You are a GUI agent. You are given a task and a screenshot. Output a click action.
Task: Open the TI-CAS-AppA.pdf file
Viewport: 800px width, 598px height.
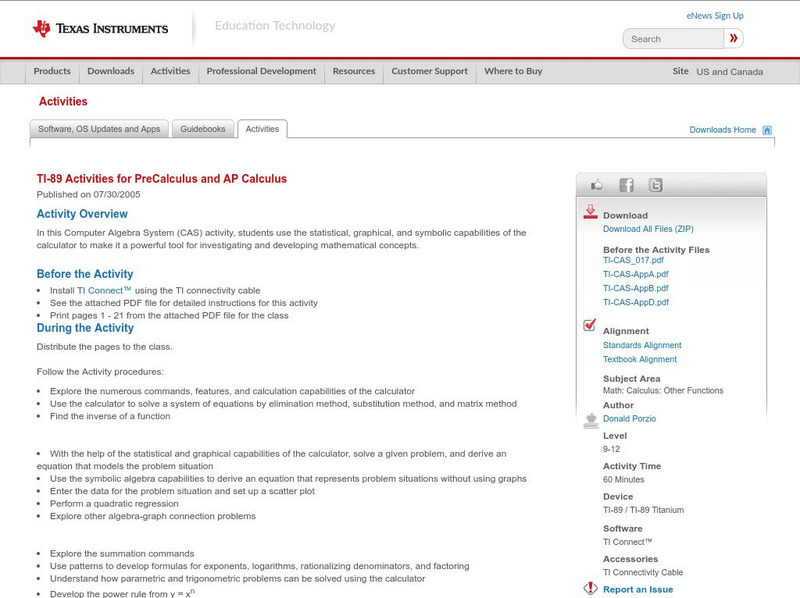pos(636,274)
